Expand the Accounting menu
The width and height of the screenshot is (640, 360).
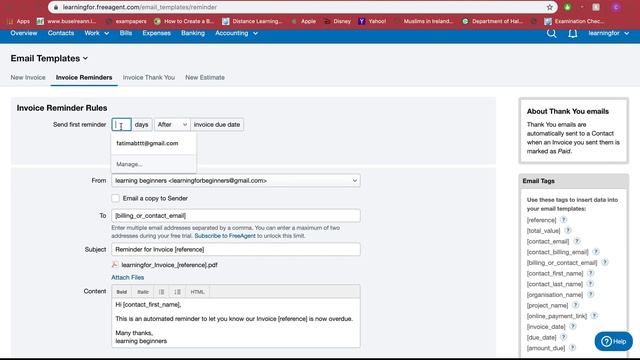(x=236, y=33)
